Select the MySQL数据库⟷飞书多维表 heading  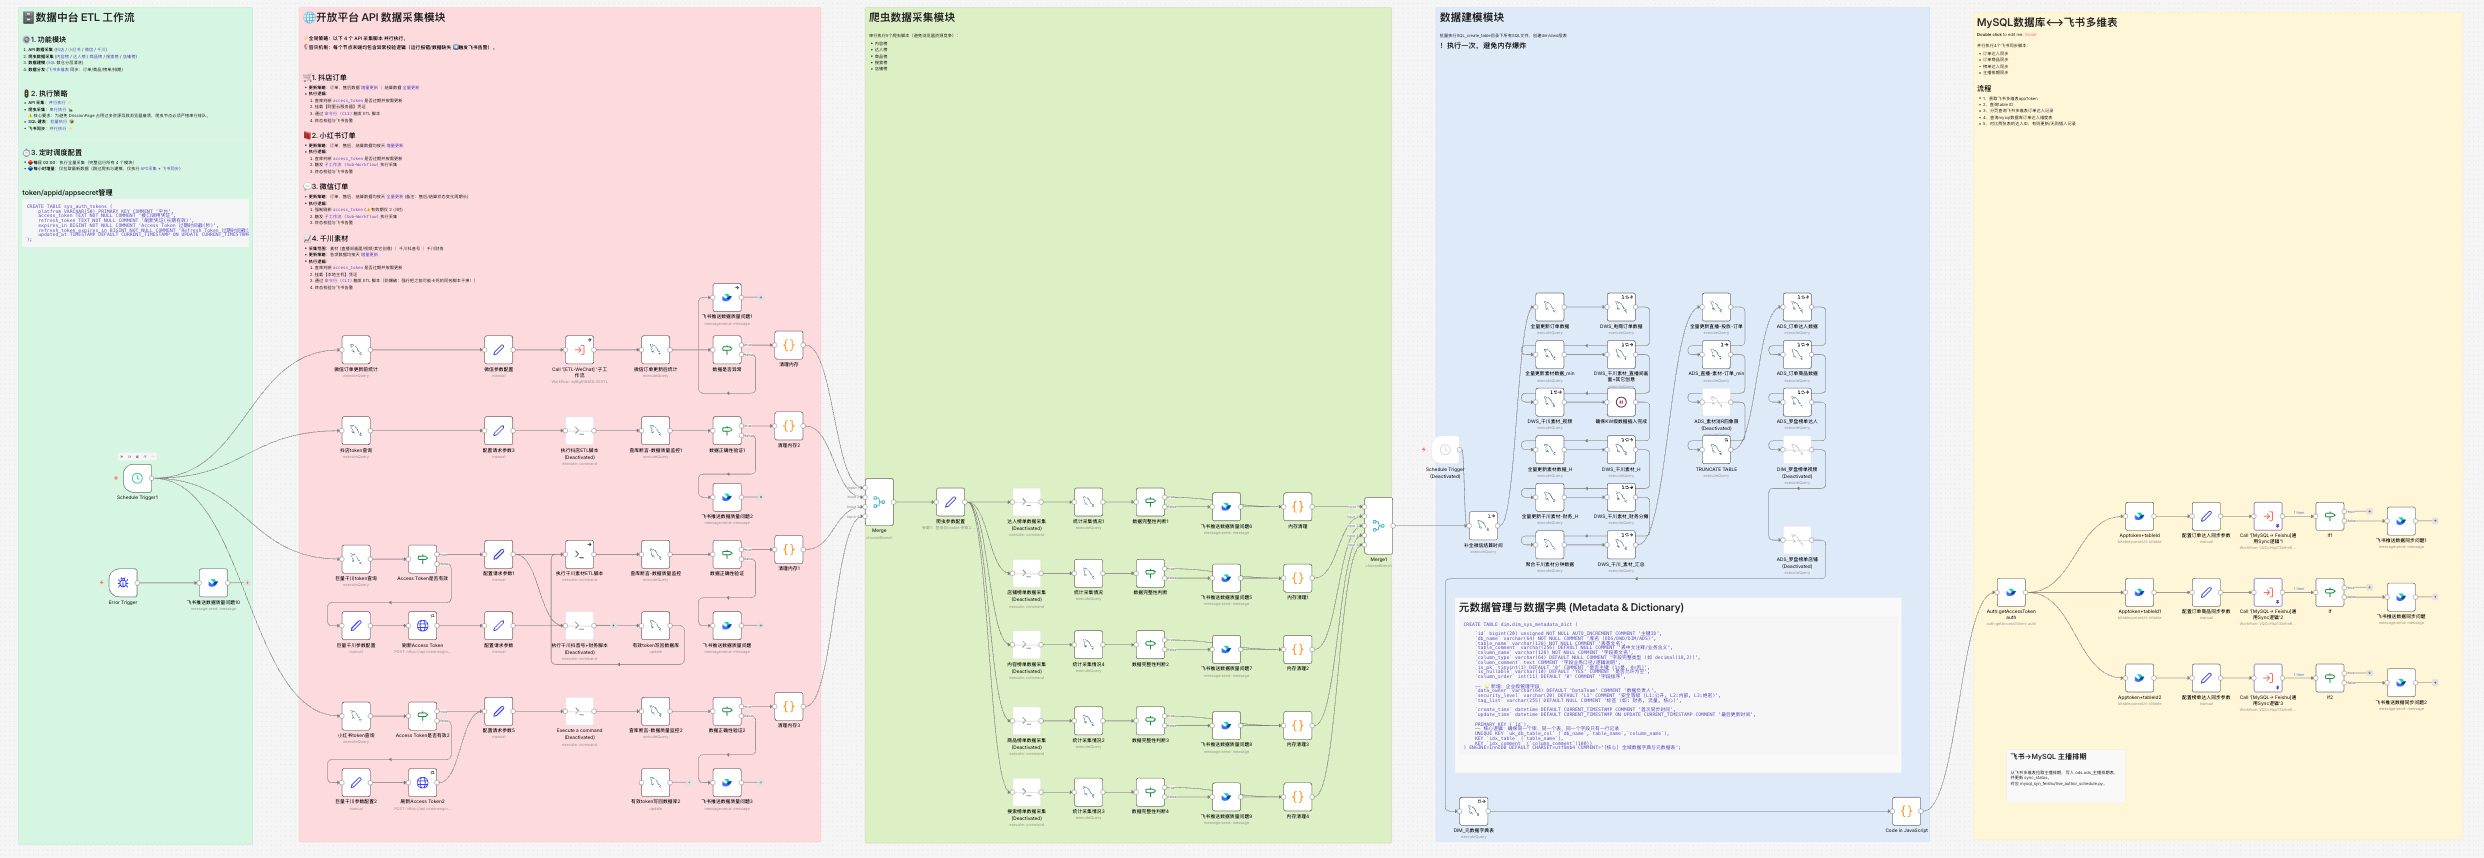(2047, 22)
